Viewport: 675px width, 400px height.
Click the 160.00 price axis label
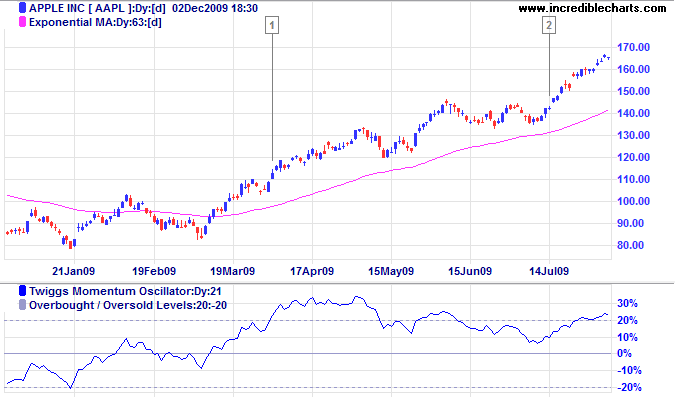coord(633,69)
